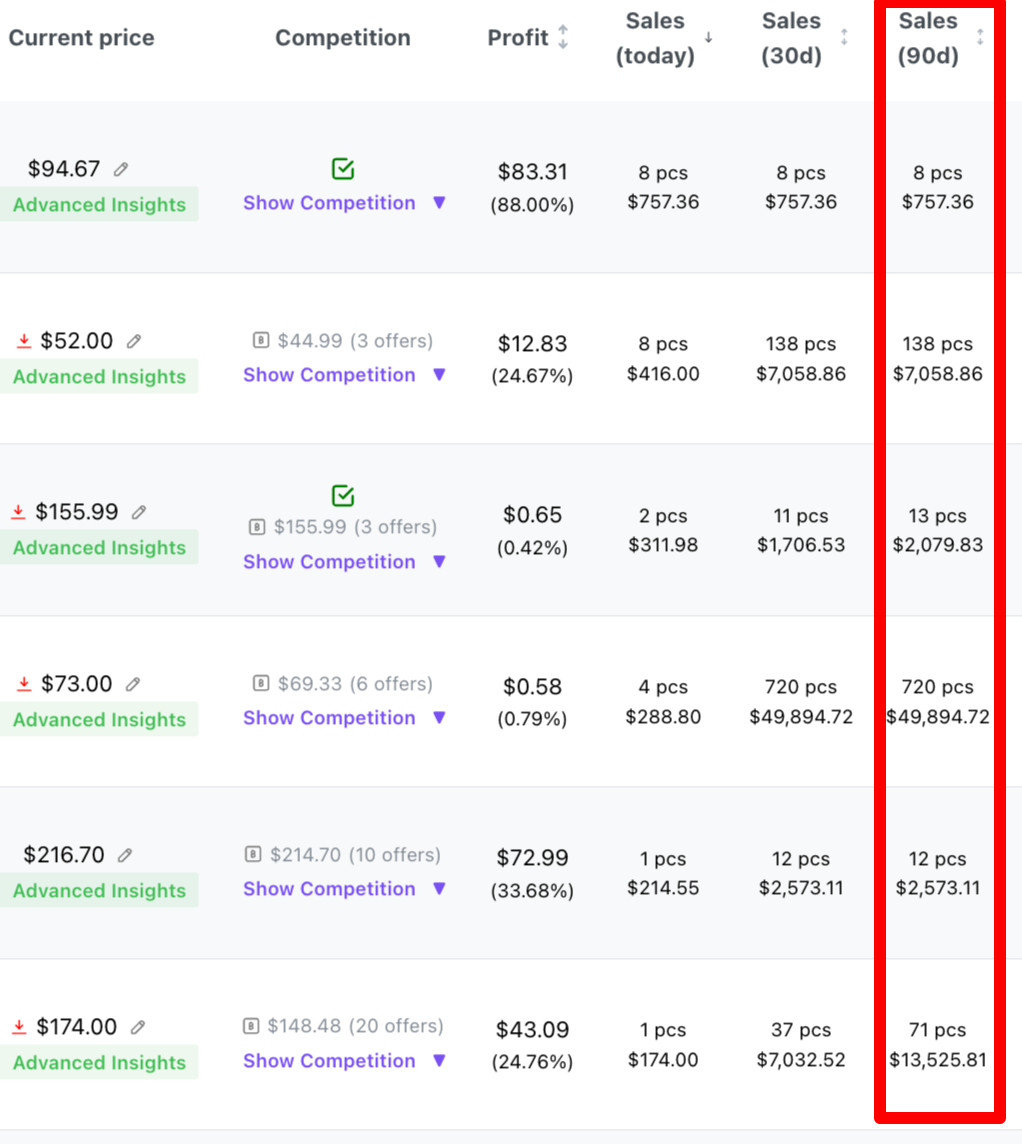Toggle green checkbox above $155.99 offers
Image resolution: width=1022 pixels, height=1144 pixels.
(343, 495)
